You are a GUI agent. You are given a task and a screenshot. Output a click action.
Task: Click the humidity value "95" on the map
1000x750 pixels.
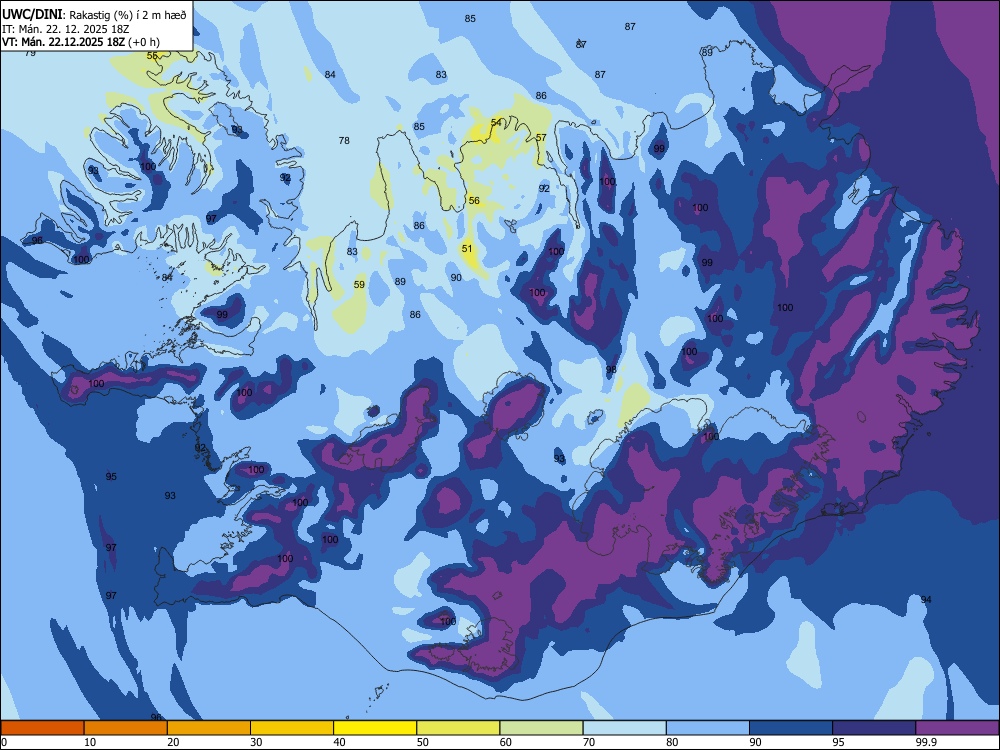tap(111, 477)
